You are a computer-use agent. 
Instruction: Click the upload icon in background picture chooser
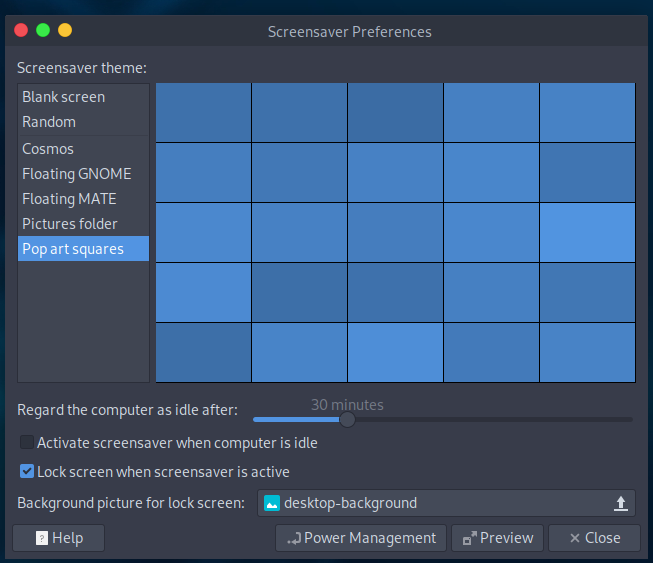[x=620, y=503]
